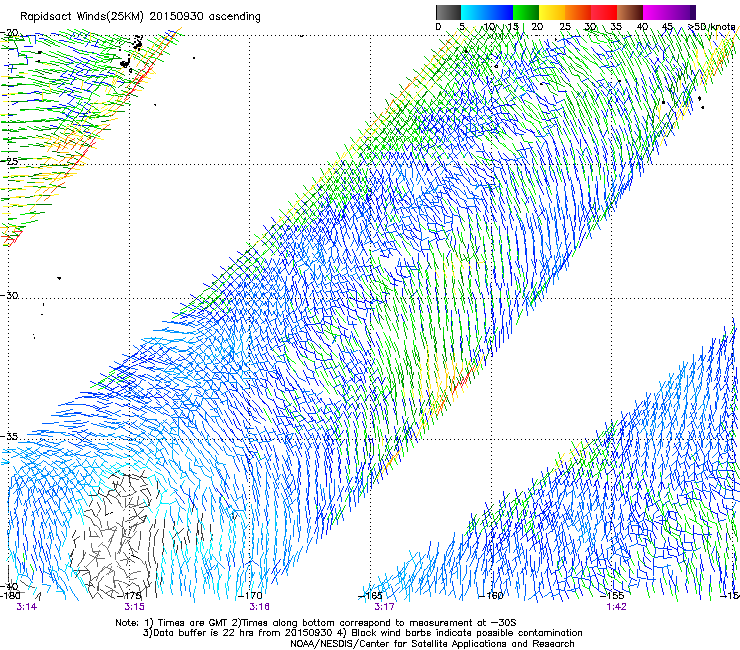Viewport: 740px width, 650px height.
Task: Click the magenta-purple 40-50 knot legend segment
Action: (669, 12)
